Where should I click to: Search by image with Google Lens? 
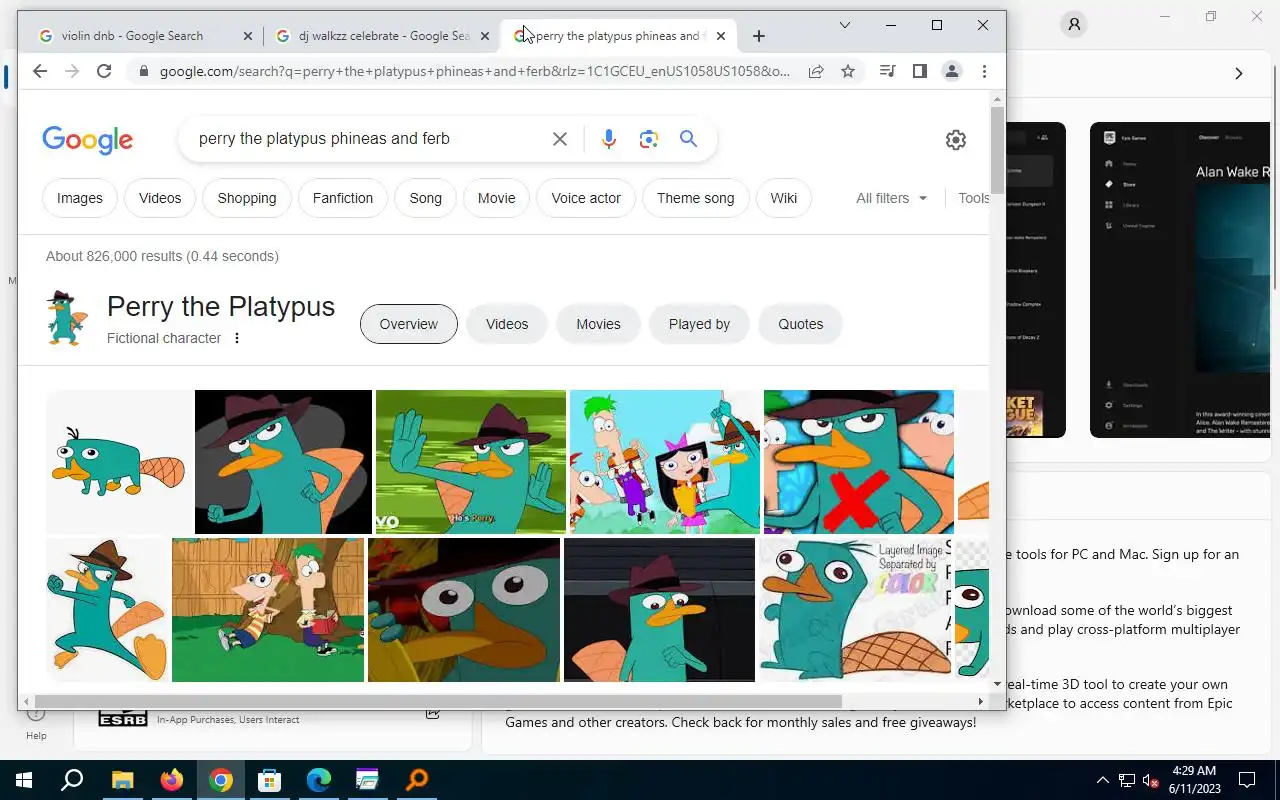coord(649,139)
